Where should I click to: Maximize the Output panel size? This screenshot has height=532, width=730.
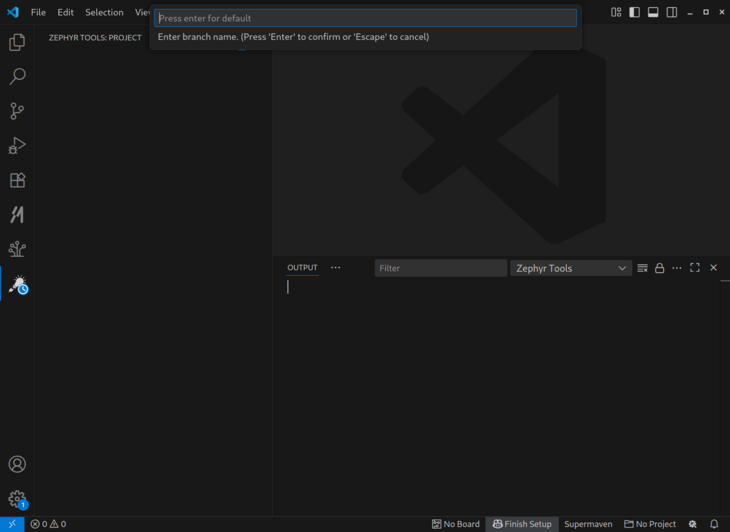(695, 268)
